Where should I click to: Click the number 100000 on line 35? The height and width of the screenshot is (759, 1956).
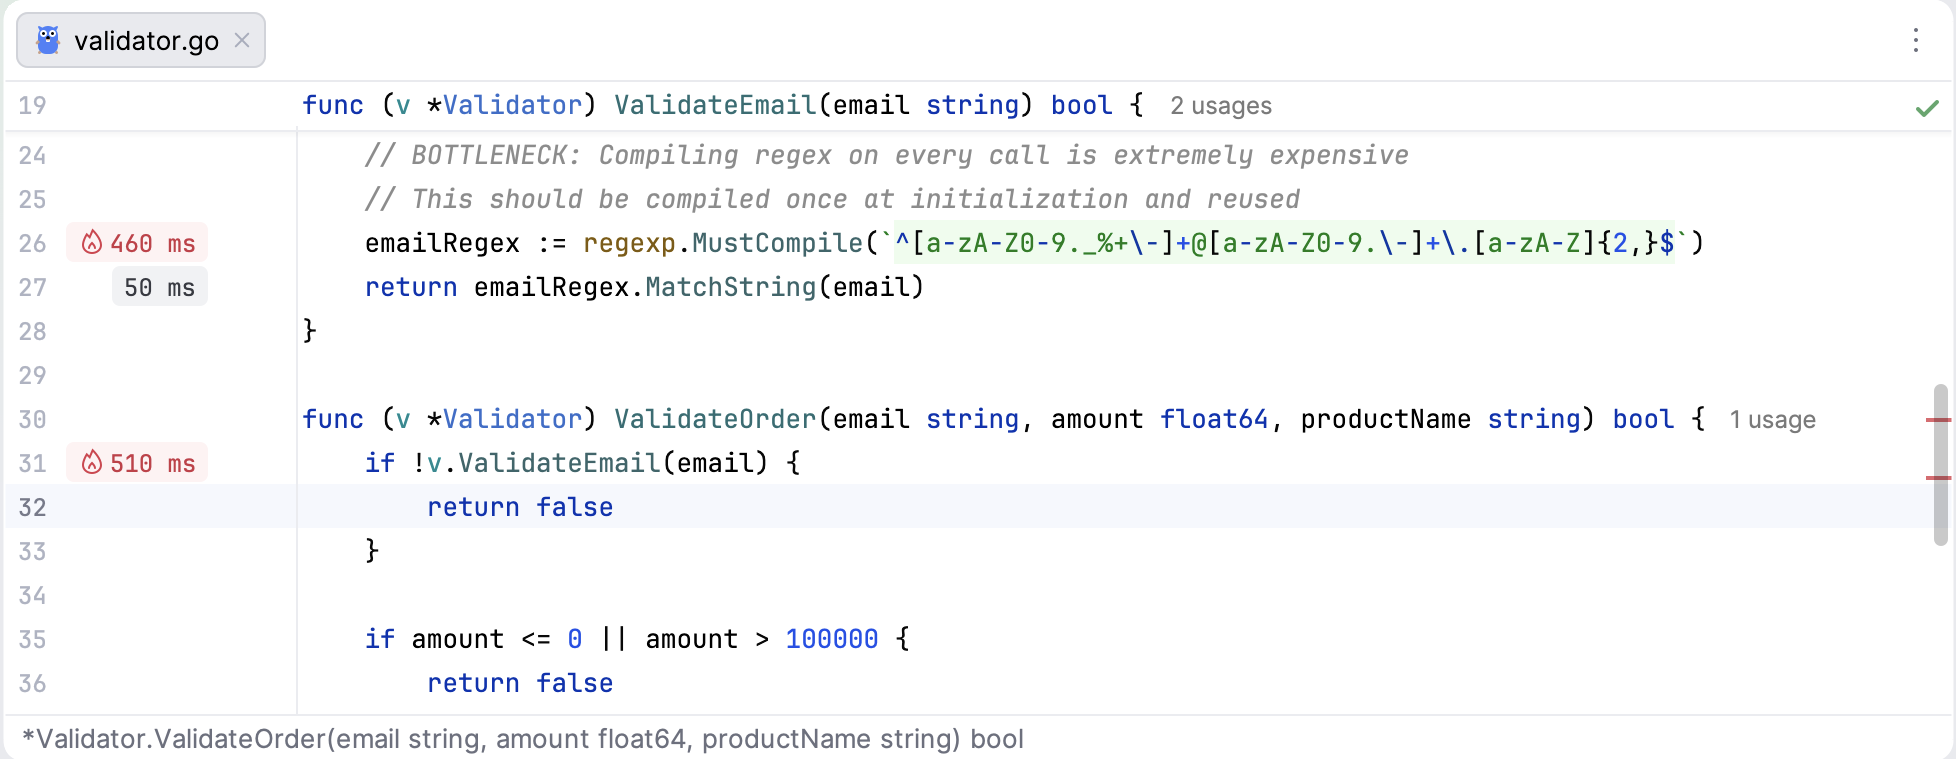pos(832,639)
